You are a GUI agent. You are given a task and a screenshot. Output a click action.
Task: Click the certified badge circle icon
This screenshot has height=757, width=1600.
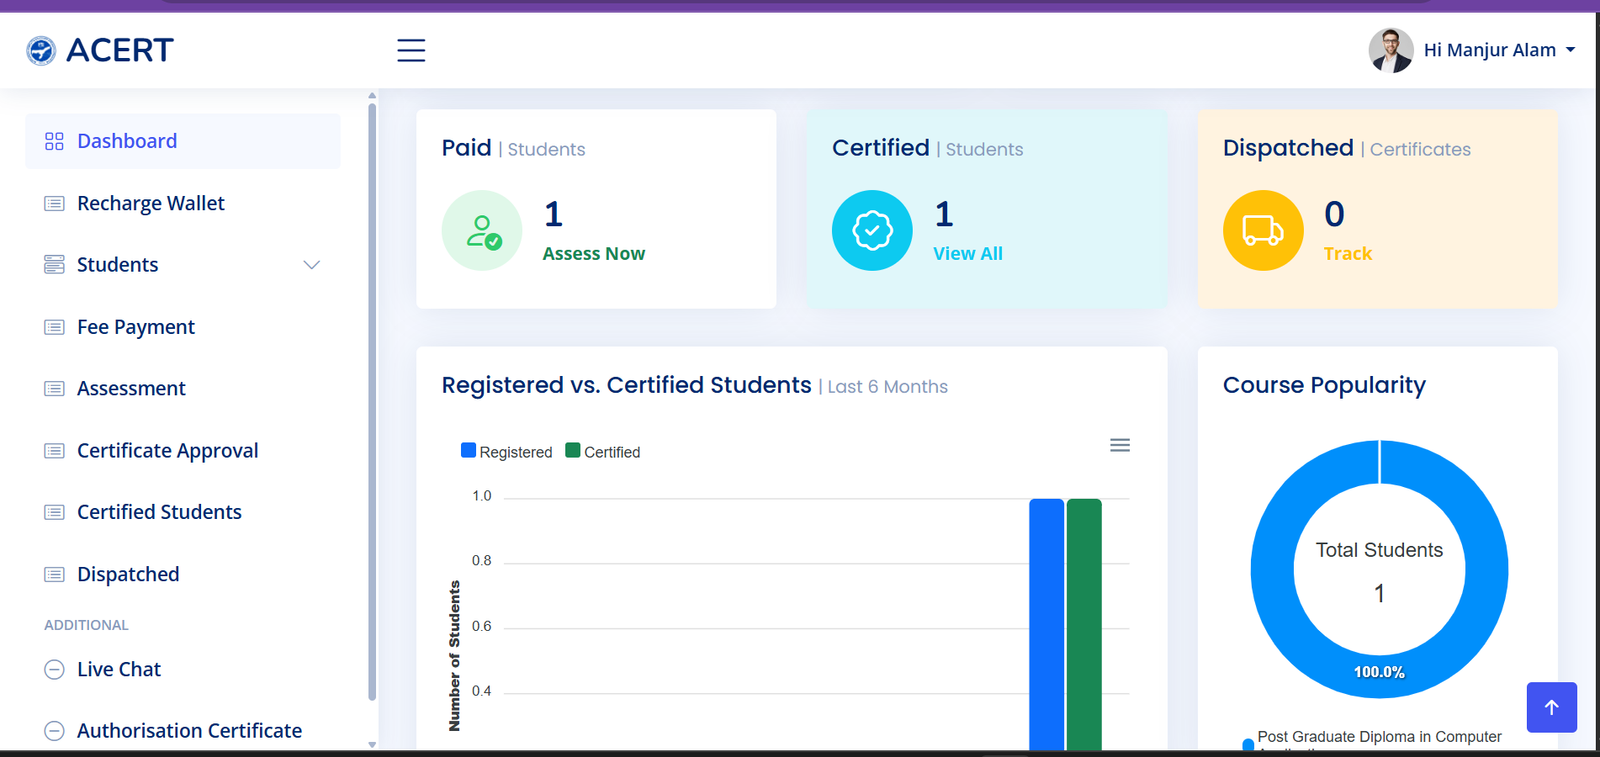point(872,231)
